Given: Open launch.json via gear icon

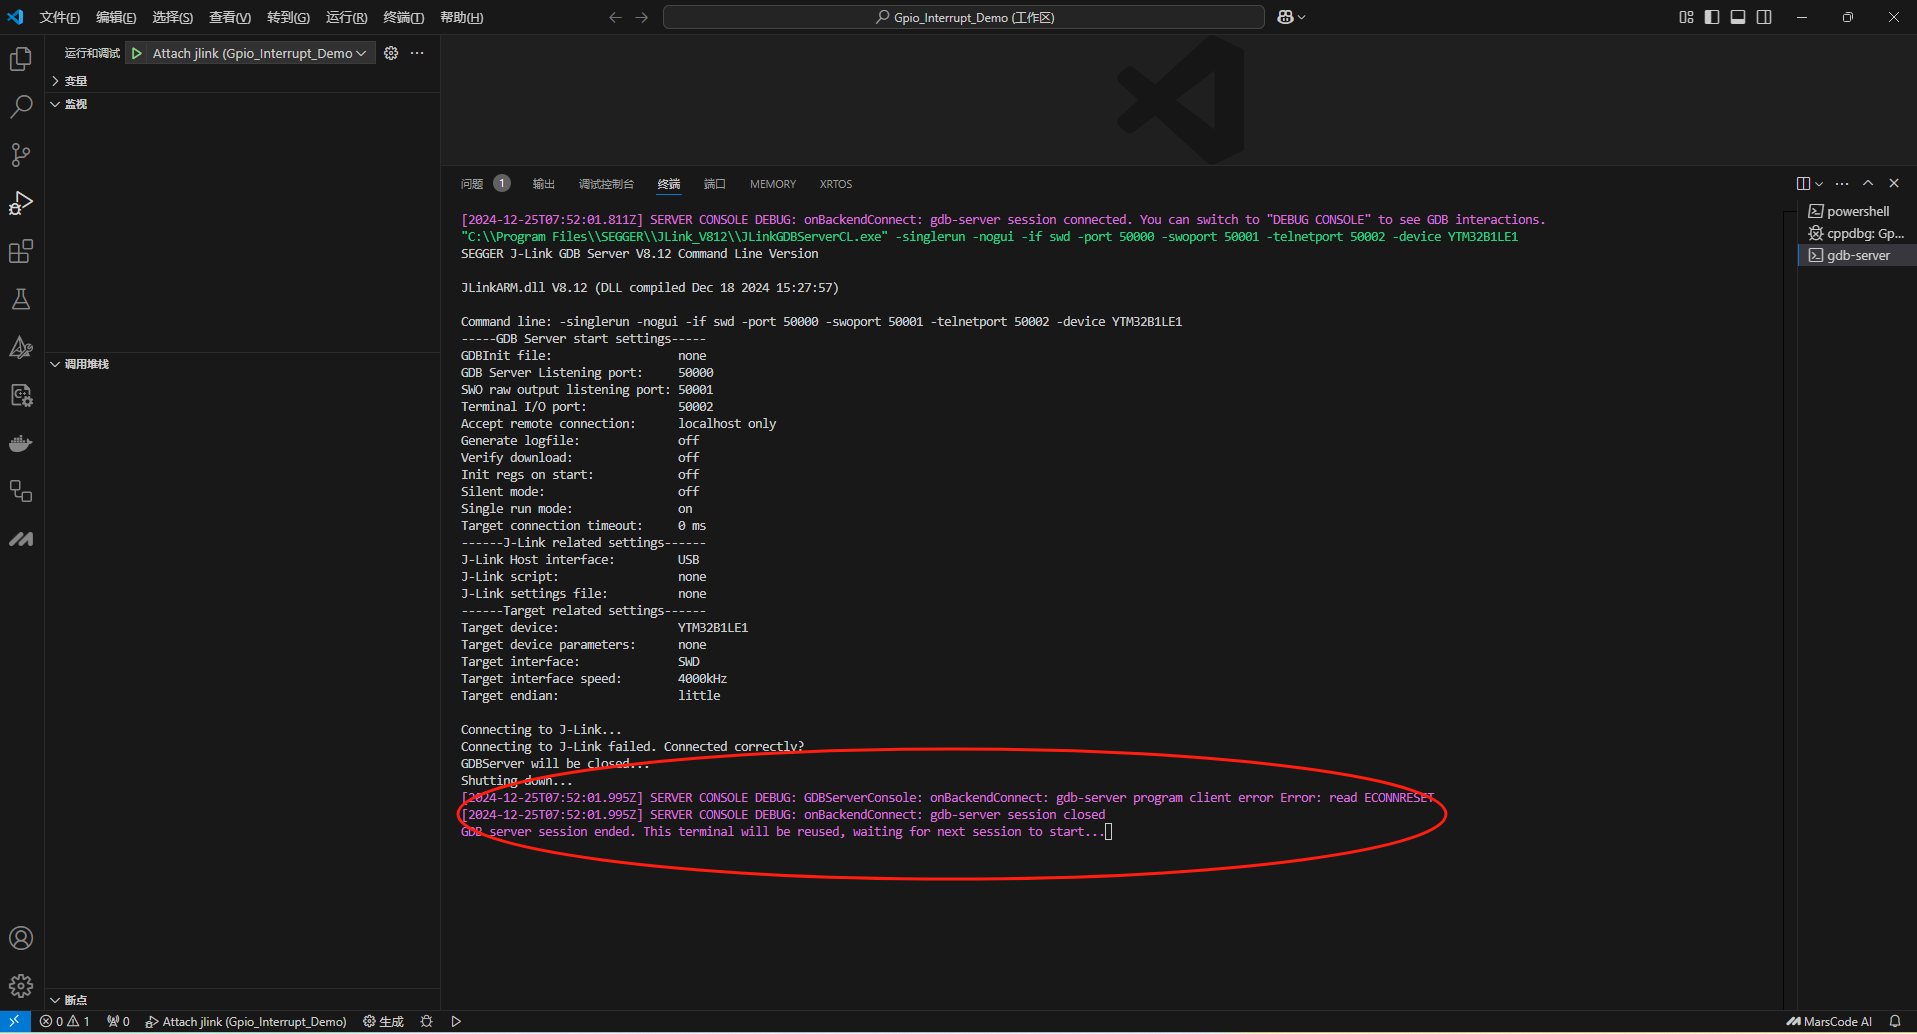Looking at the screenshot, I should pyautogui.click(x=391, y=53).
